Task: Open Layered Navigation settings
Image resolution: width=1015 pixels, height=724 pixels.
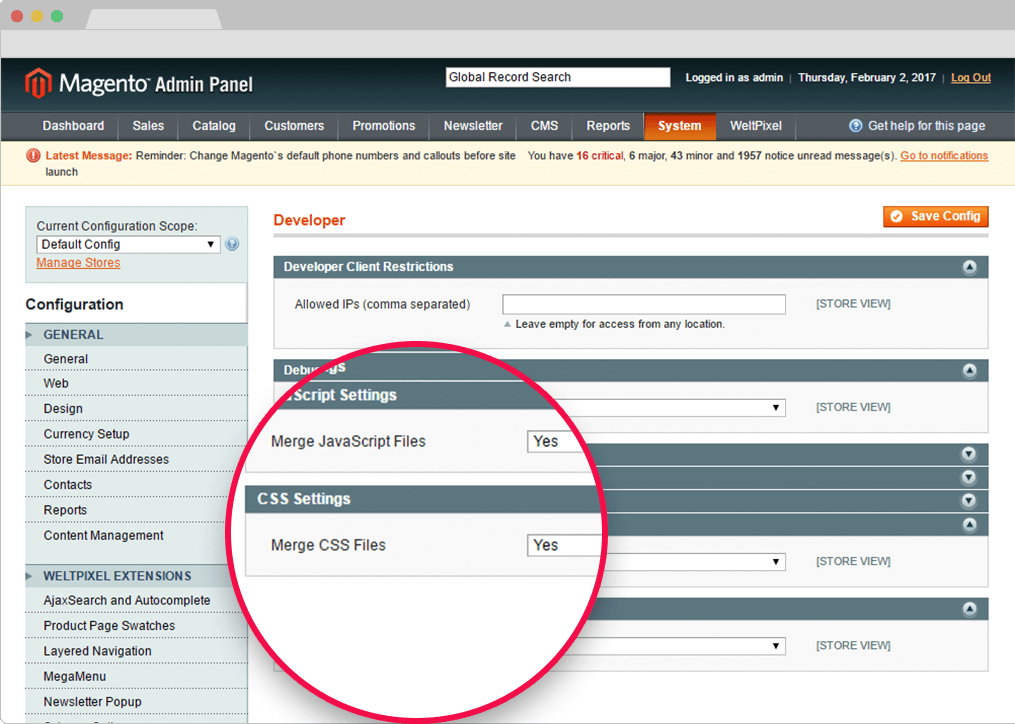Action: 137,651
